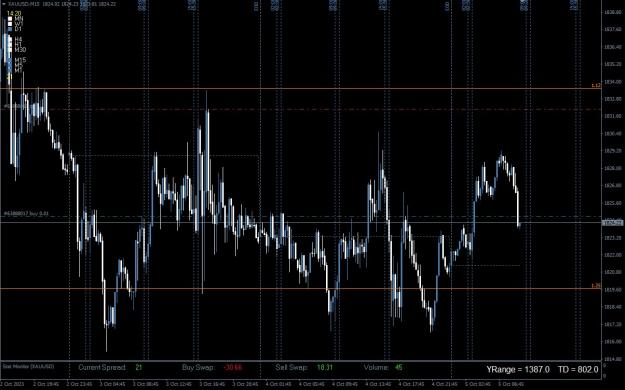This screenshot has width=625, height=390.
Task: Click the spread value 21
Action: pyautogui.click(x=138, y=367)
